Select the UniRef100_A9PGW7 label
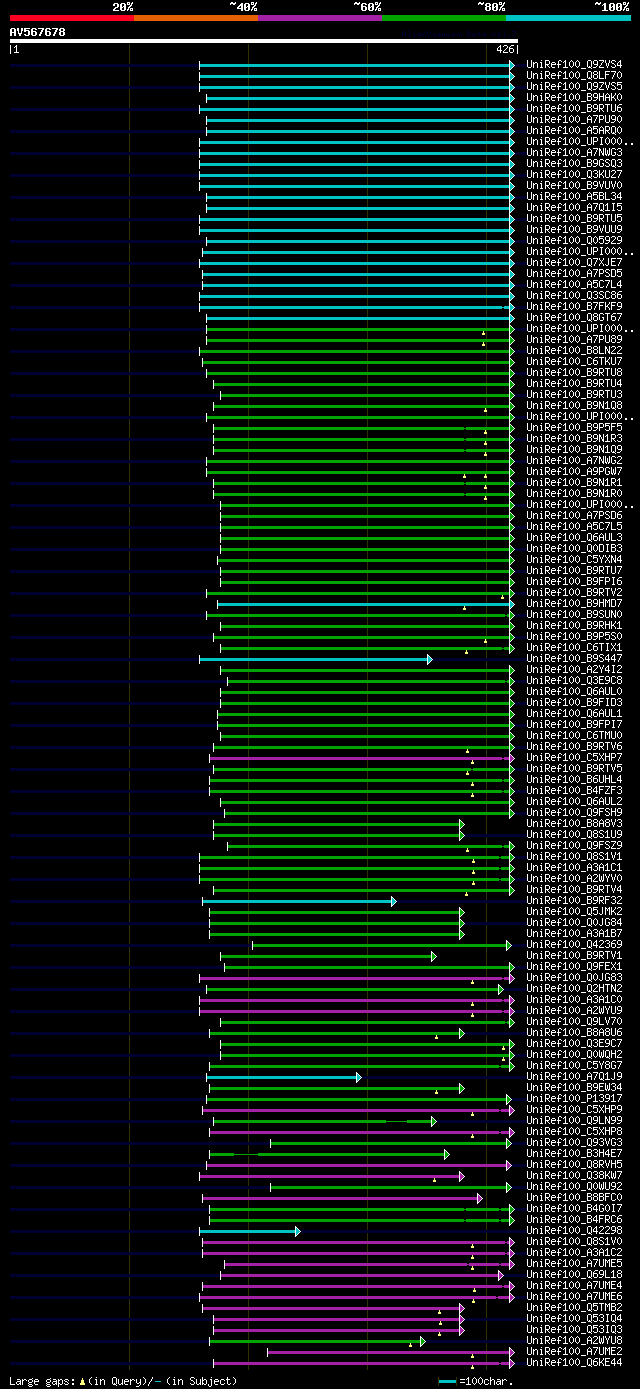The width and height of the screenshot is (640, 1389). [575, 471]
